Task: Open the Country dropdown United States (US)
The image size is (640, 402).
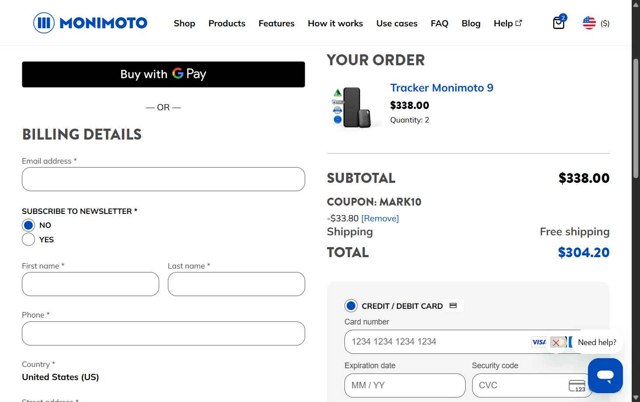Action: pos(60,377)
